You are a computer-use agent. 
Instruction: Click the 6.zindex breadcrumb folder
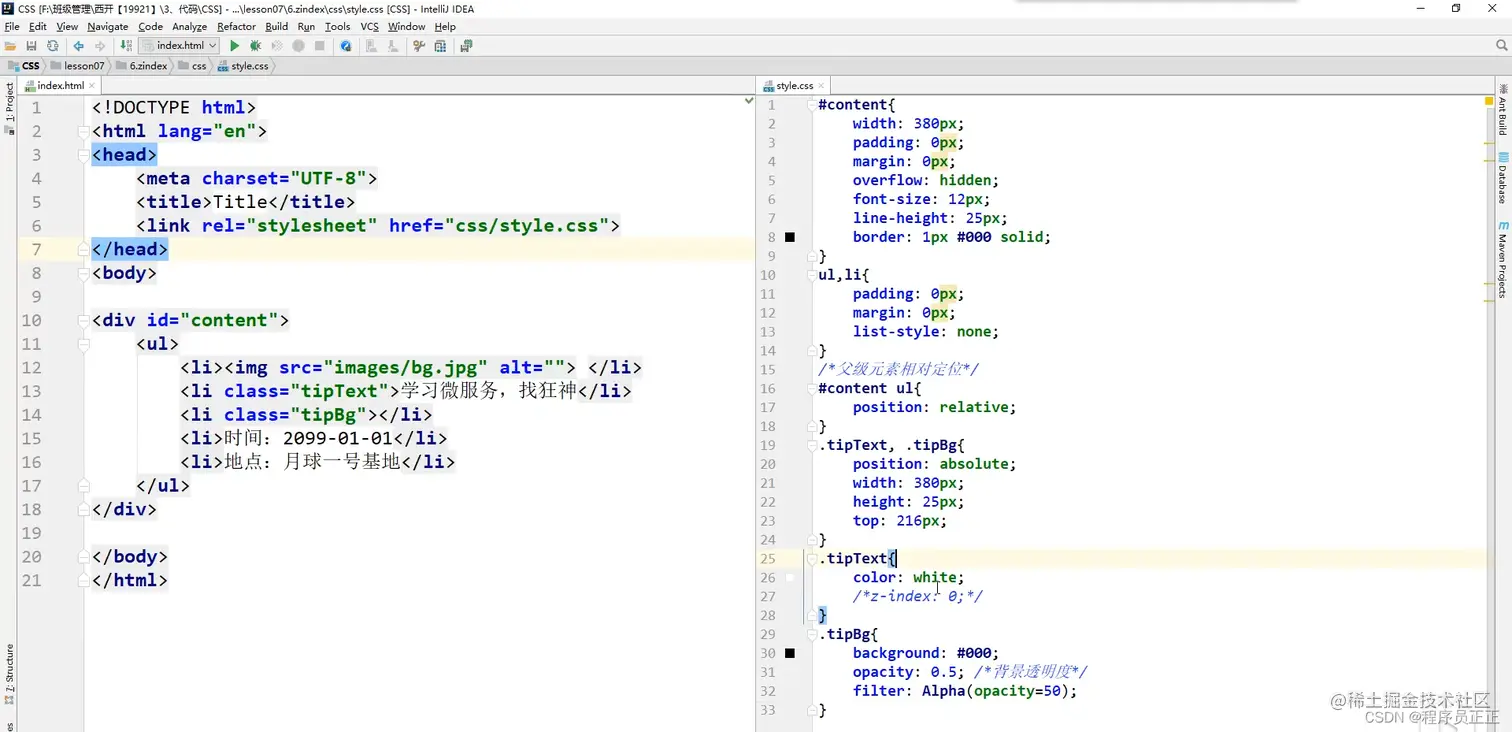142,66
